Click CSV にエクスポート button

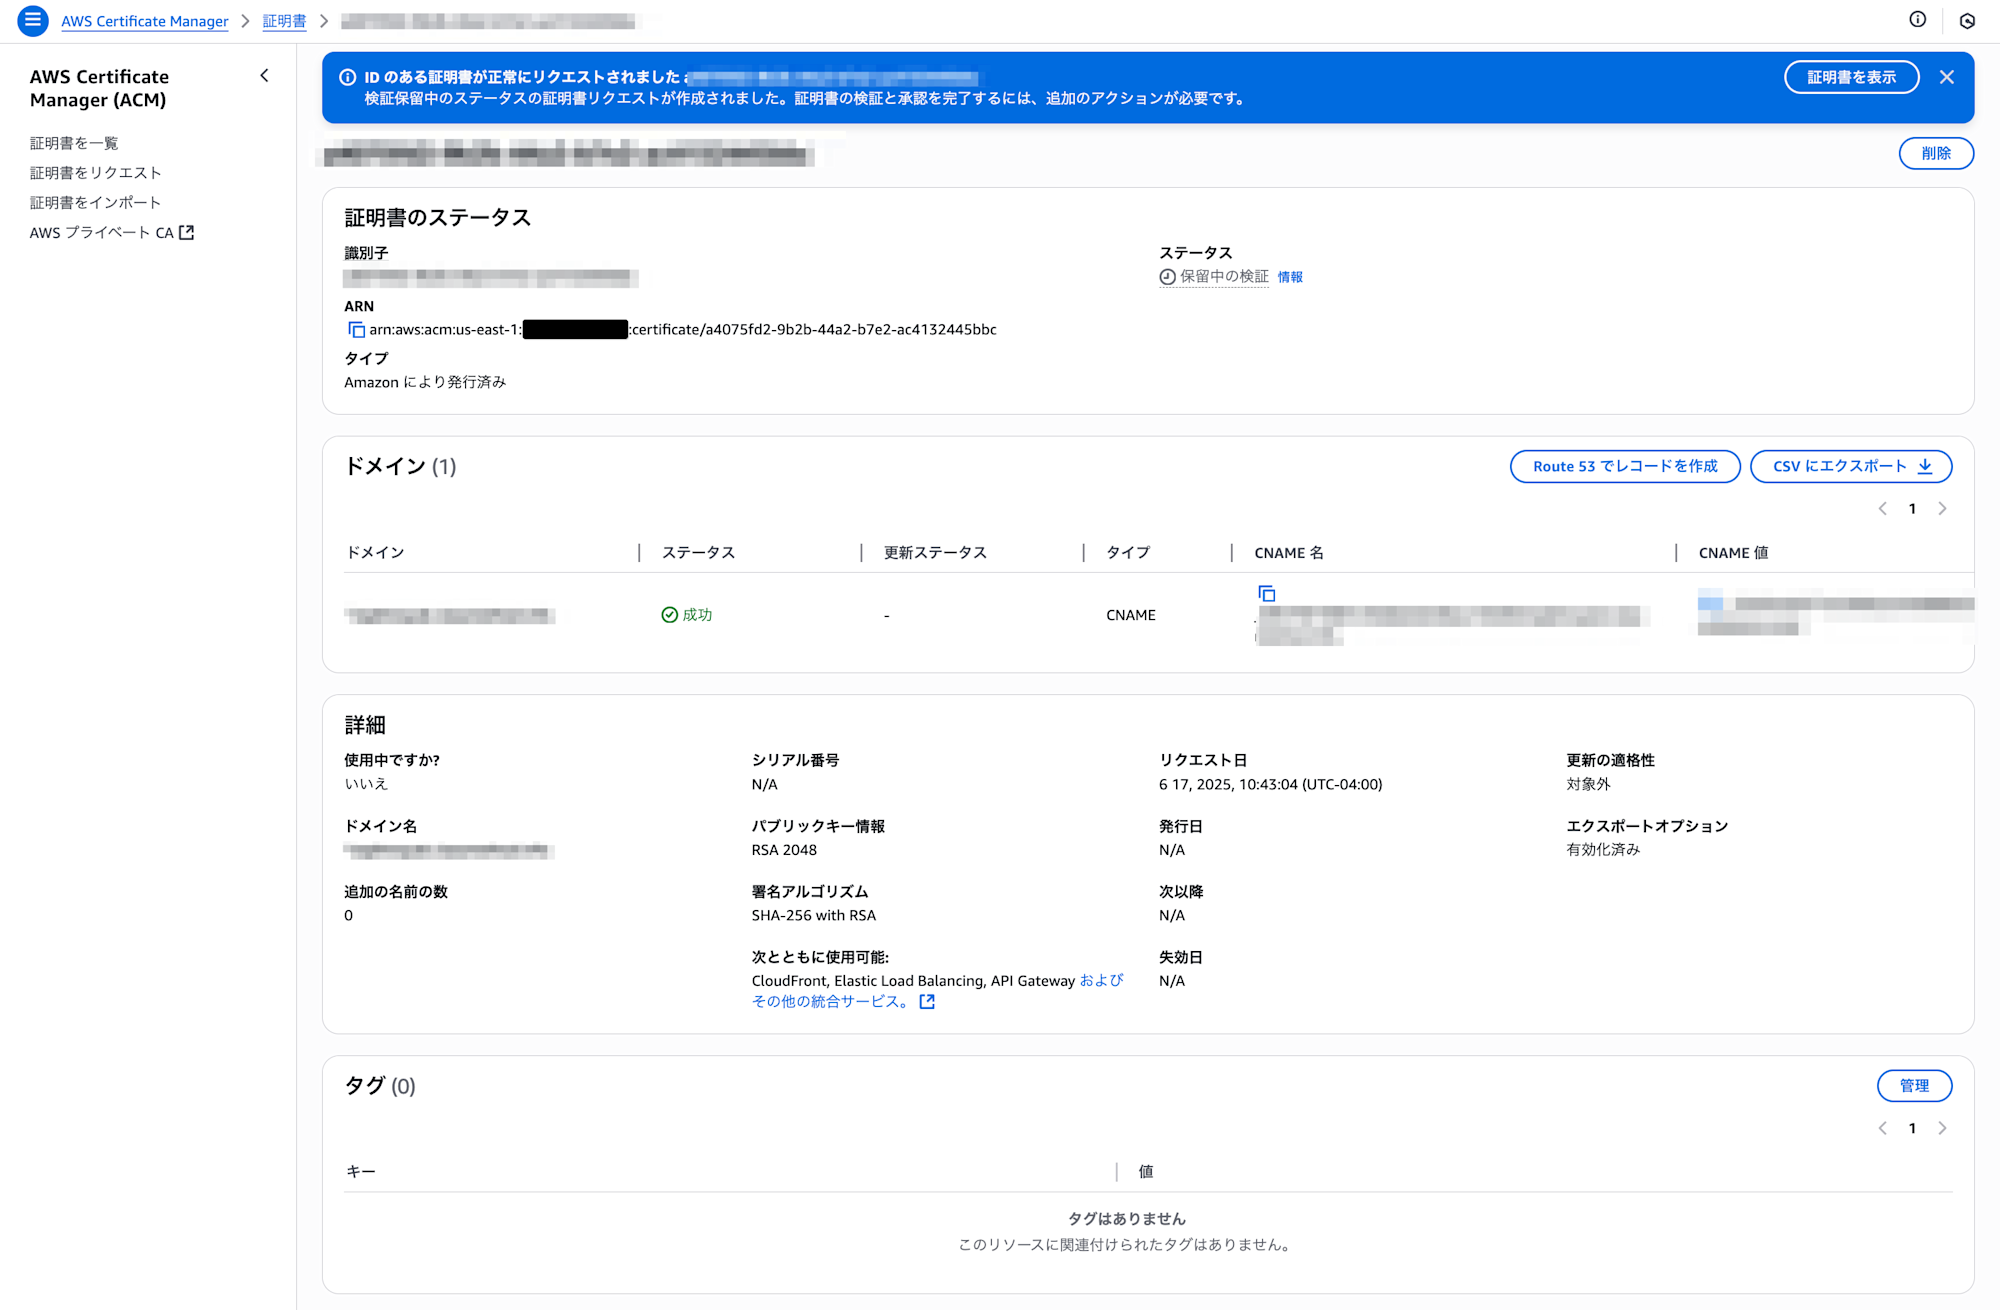(1851, 466)
